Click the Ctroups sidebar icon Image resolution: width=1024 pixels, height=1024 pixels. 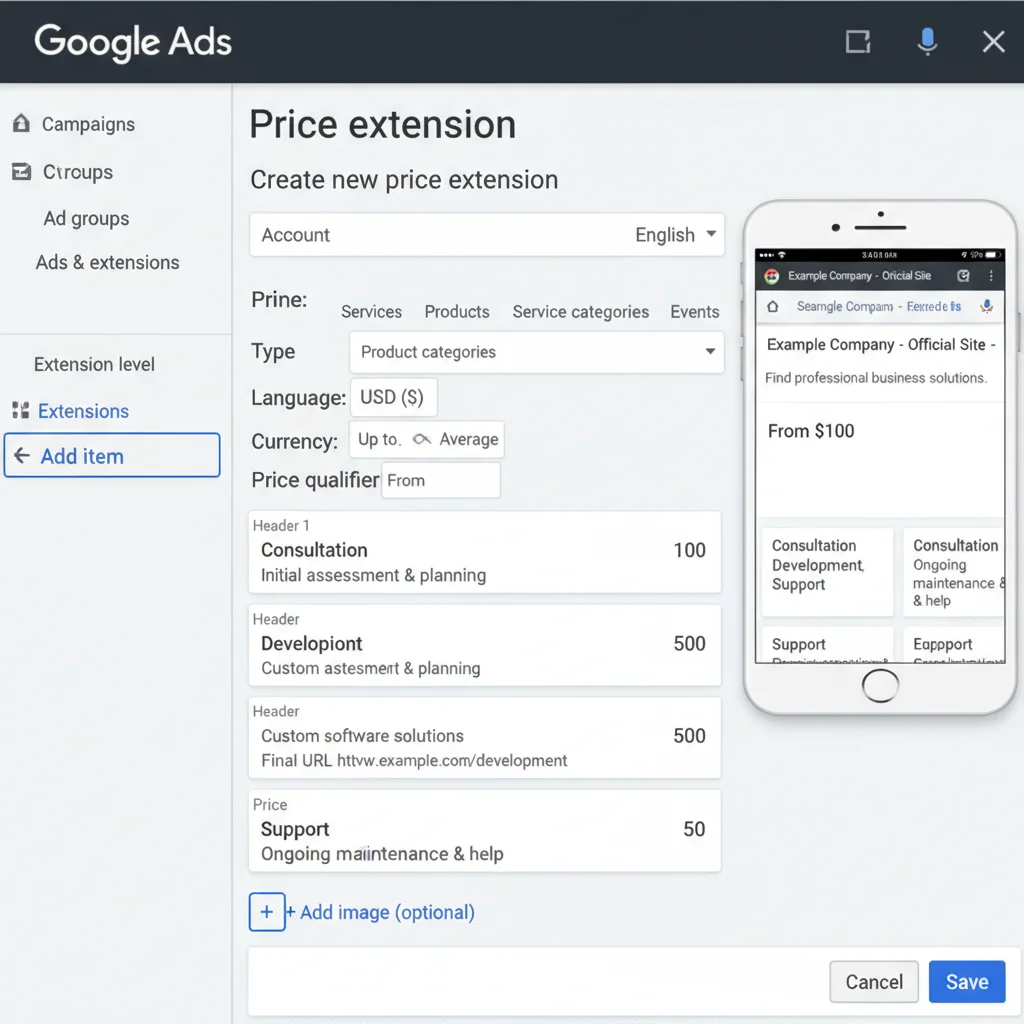pyautogui.click(x=22, y=171)
